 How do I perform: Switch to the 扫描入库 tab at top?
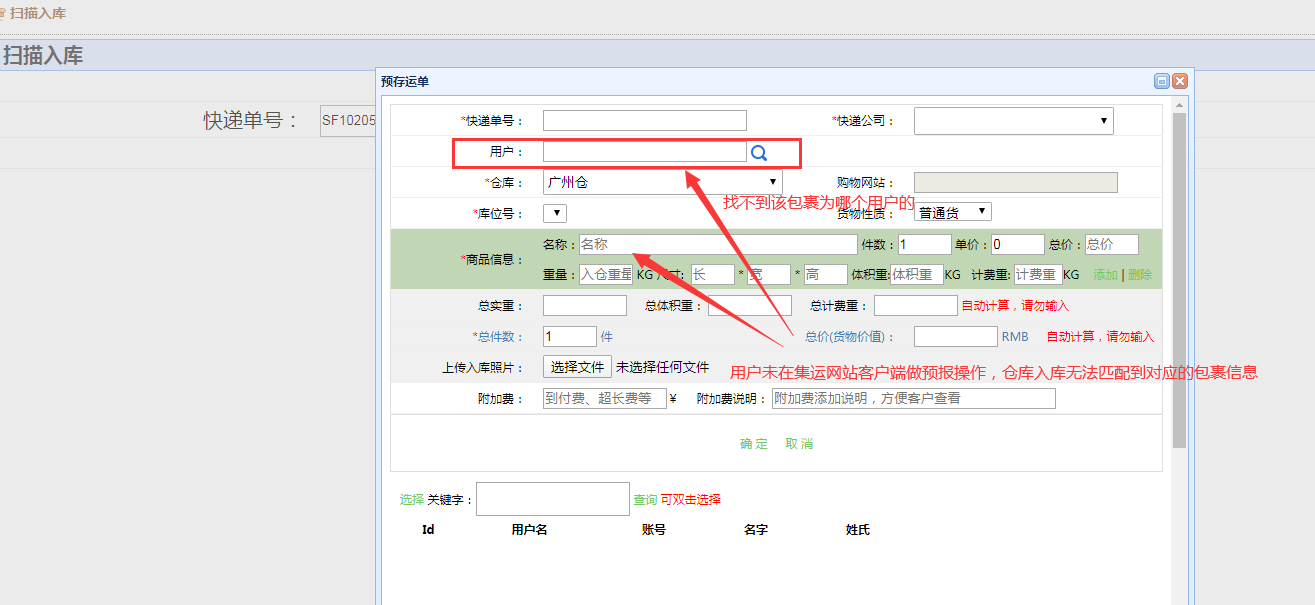coord(40,14)
